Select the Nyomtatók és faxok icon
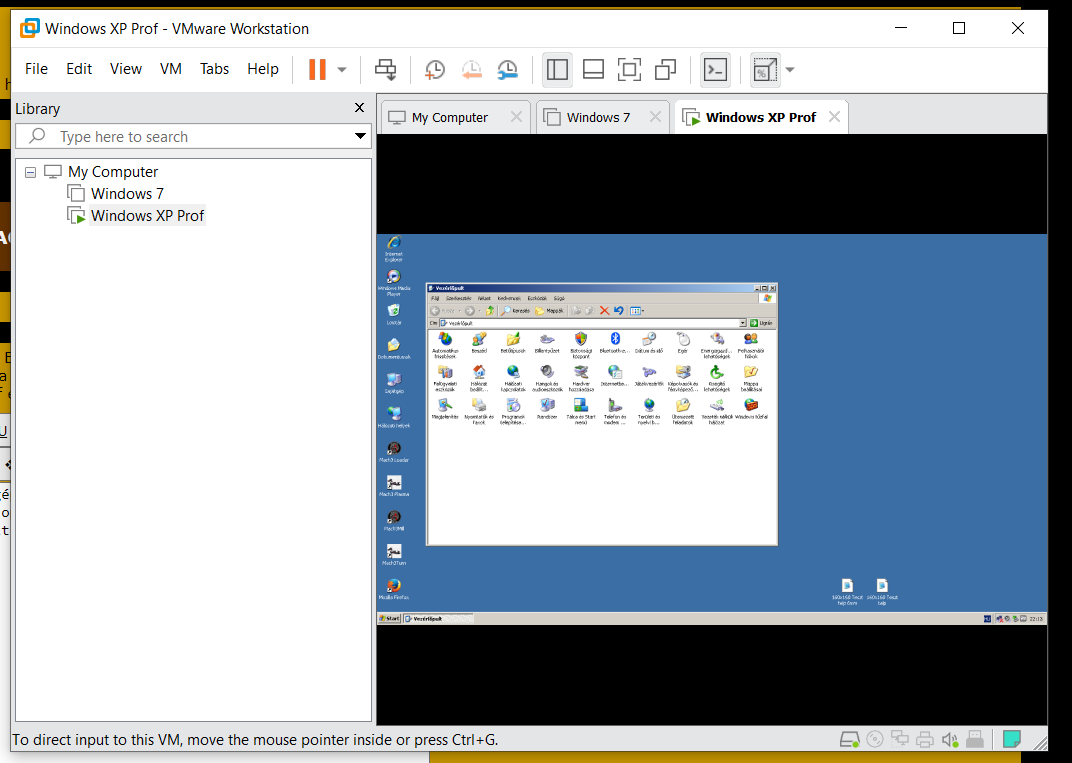 (479, 411)
